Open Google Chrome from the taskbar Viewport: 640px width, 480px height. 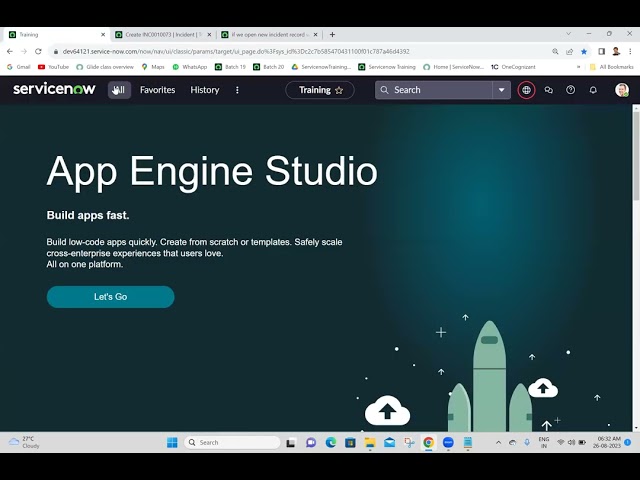tap(429, 442)
